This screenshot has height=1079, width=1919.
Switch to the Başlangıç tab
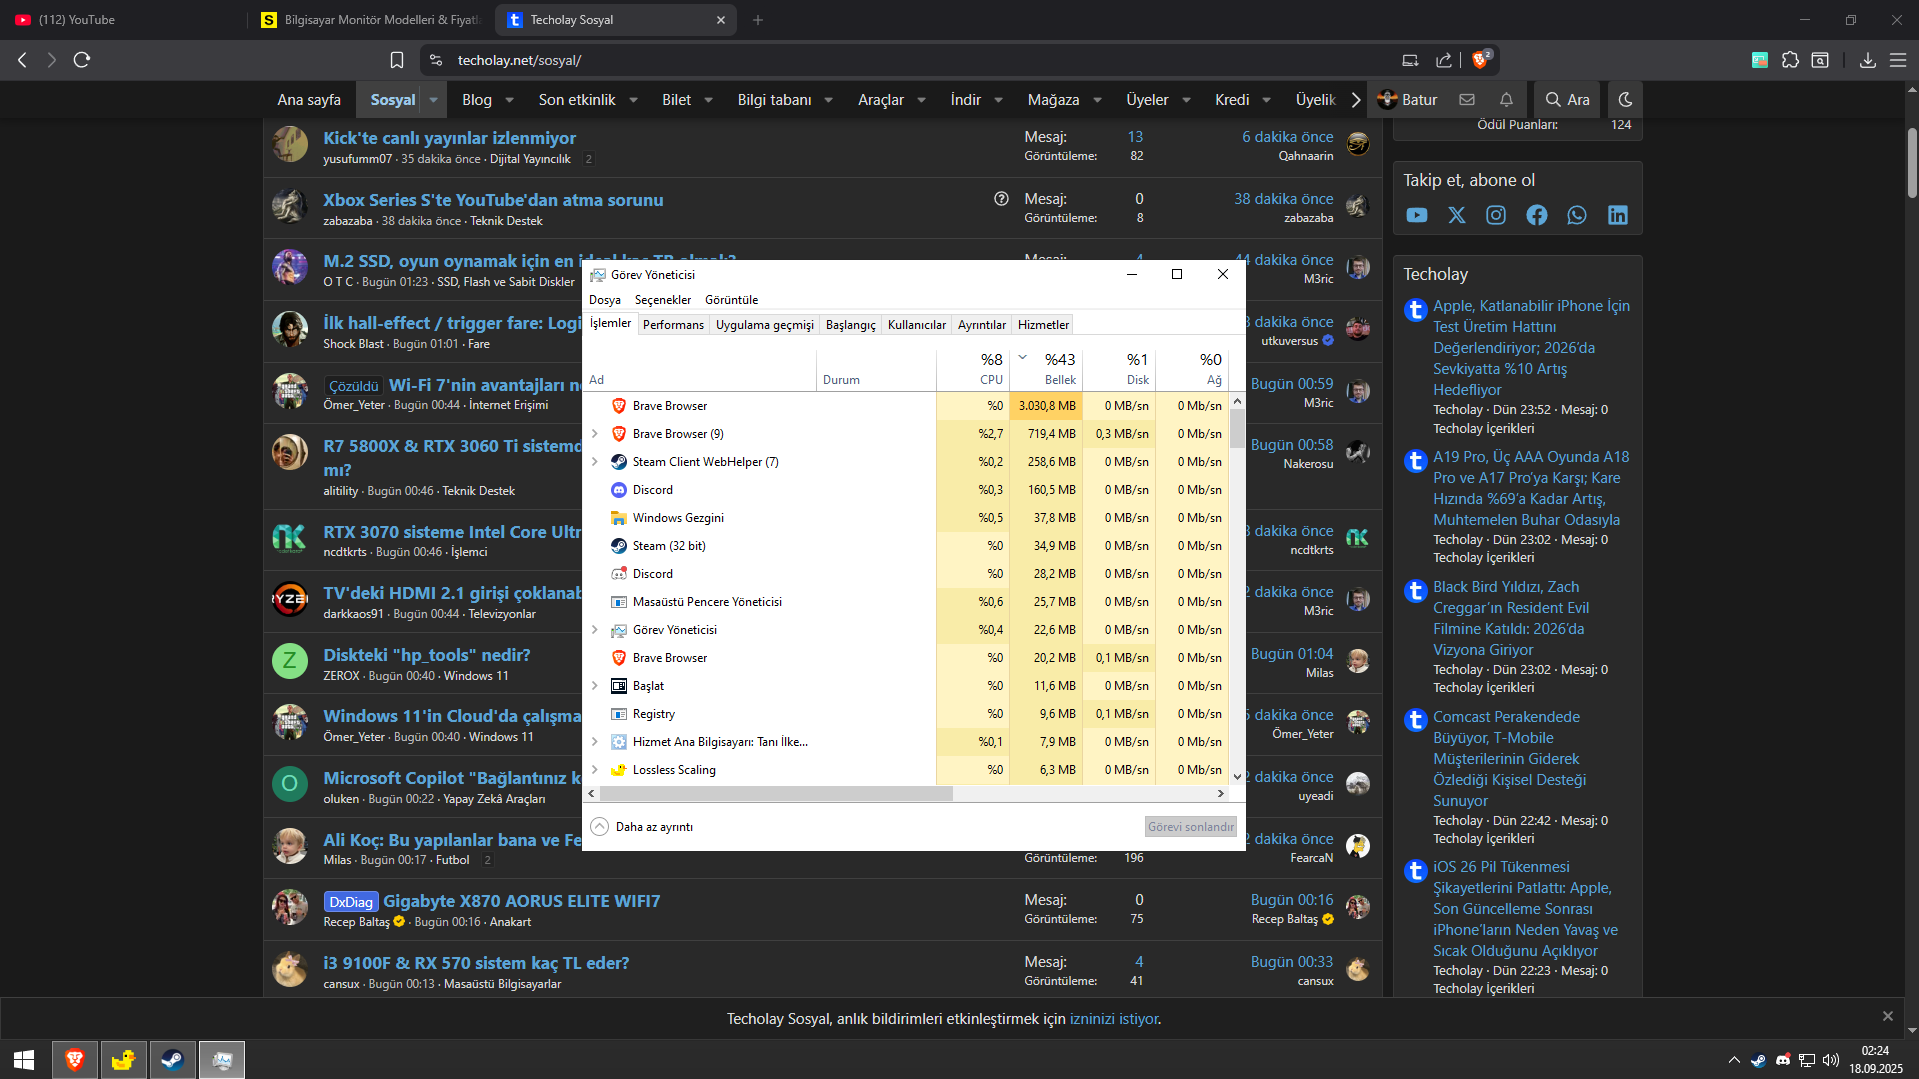[851, 325]
